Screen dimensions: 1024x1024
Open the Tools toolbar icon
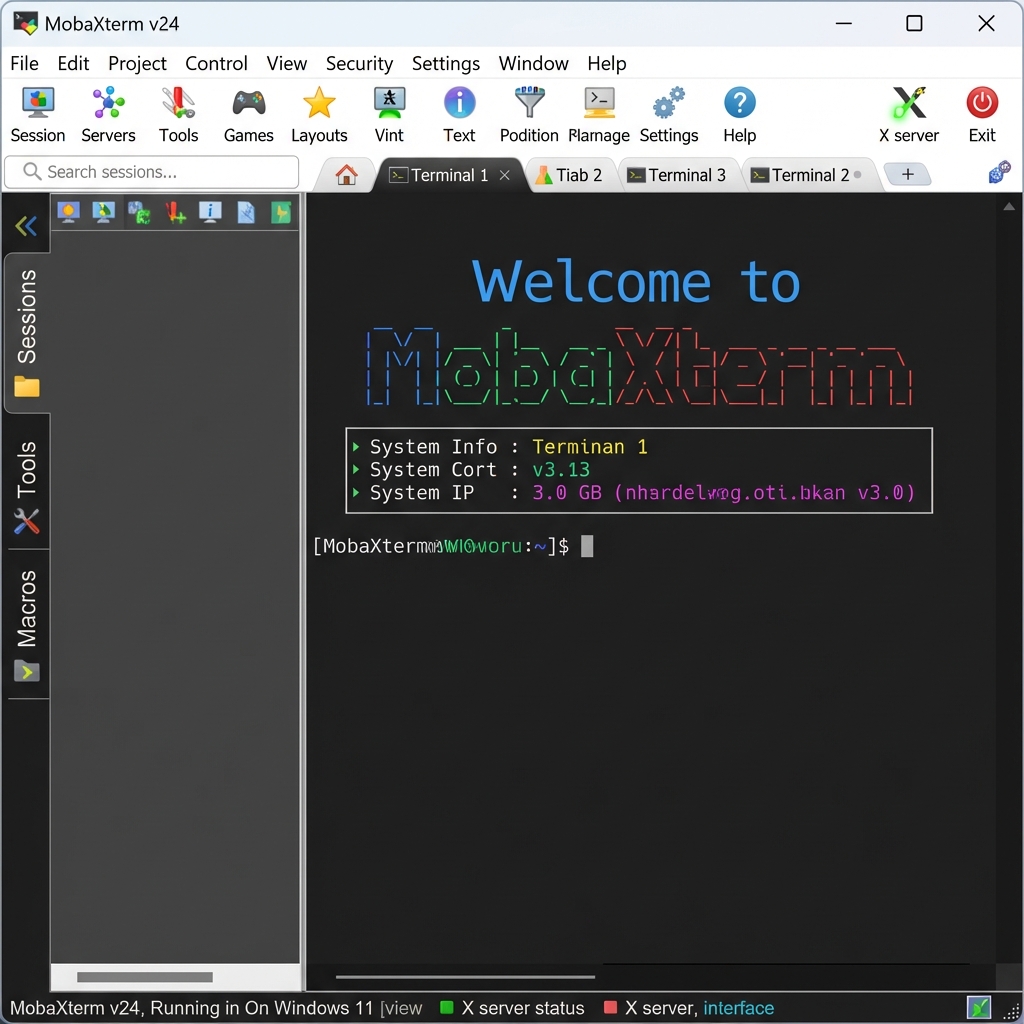pyautogui.click(x=178, y=112)
